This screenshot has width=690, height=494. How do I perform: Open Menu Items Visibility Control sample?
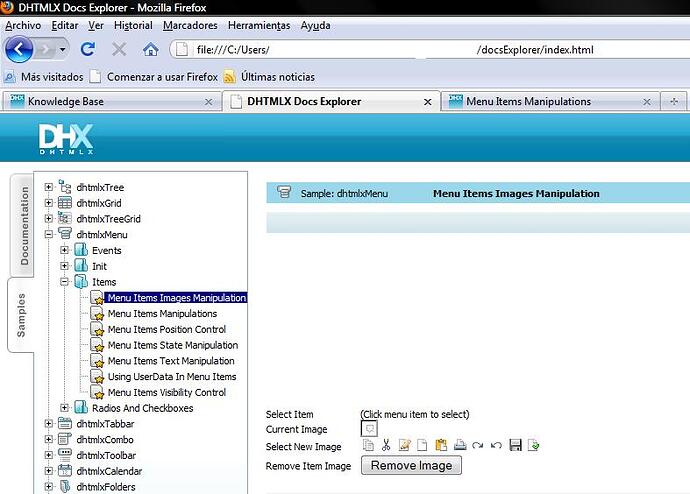point(167,392)
